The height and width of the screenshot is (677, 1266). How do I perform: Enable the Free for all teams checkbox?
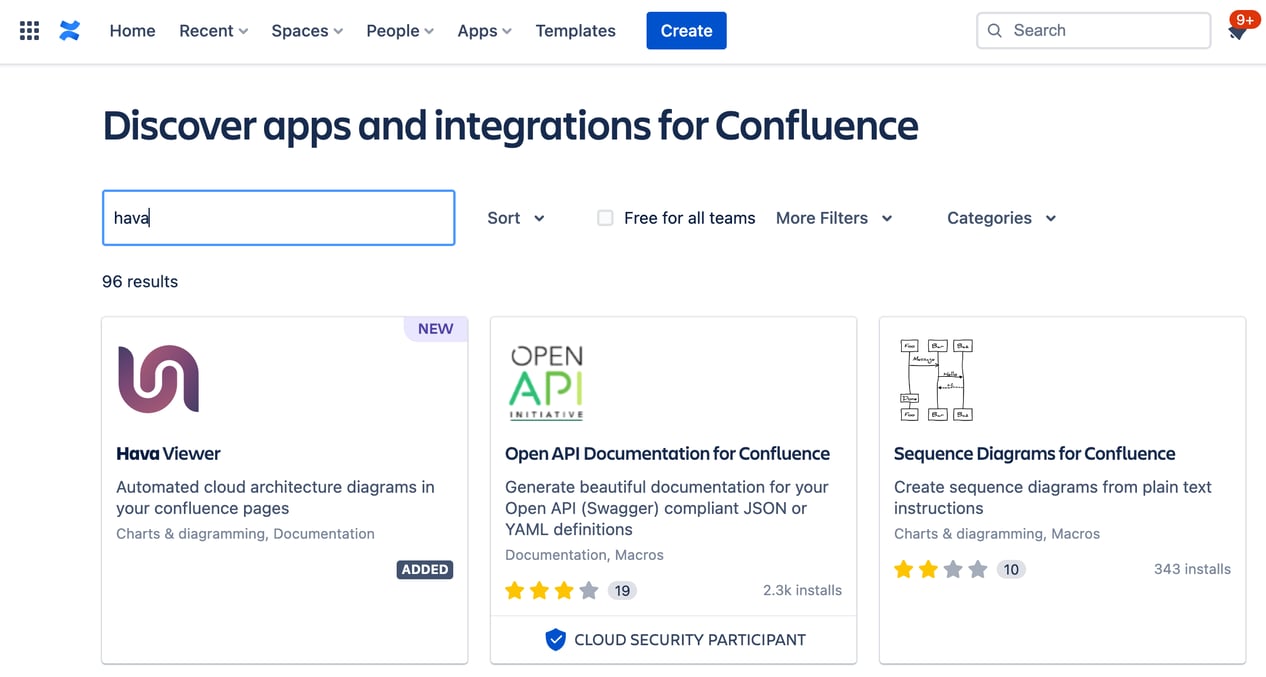[x=605, y=217]
